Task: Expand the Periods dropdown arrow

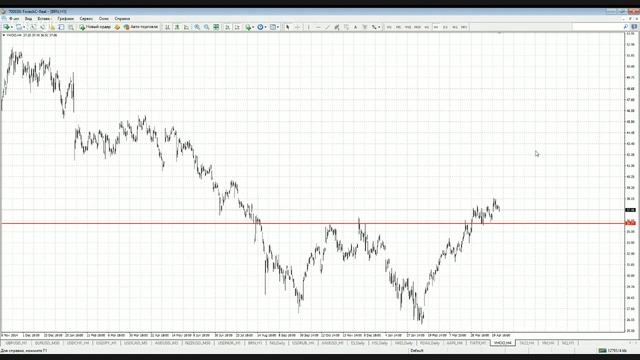Action: (266, 27)
